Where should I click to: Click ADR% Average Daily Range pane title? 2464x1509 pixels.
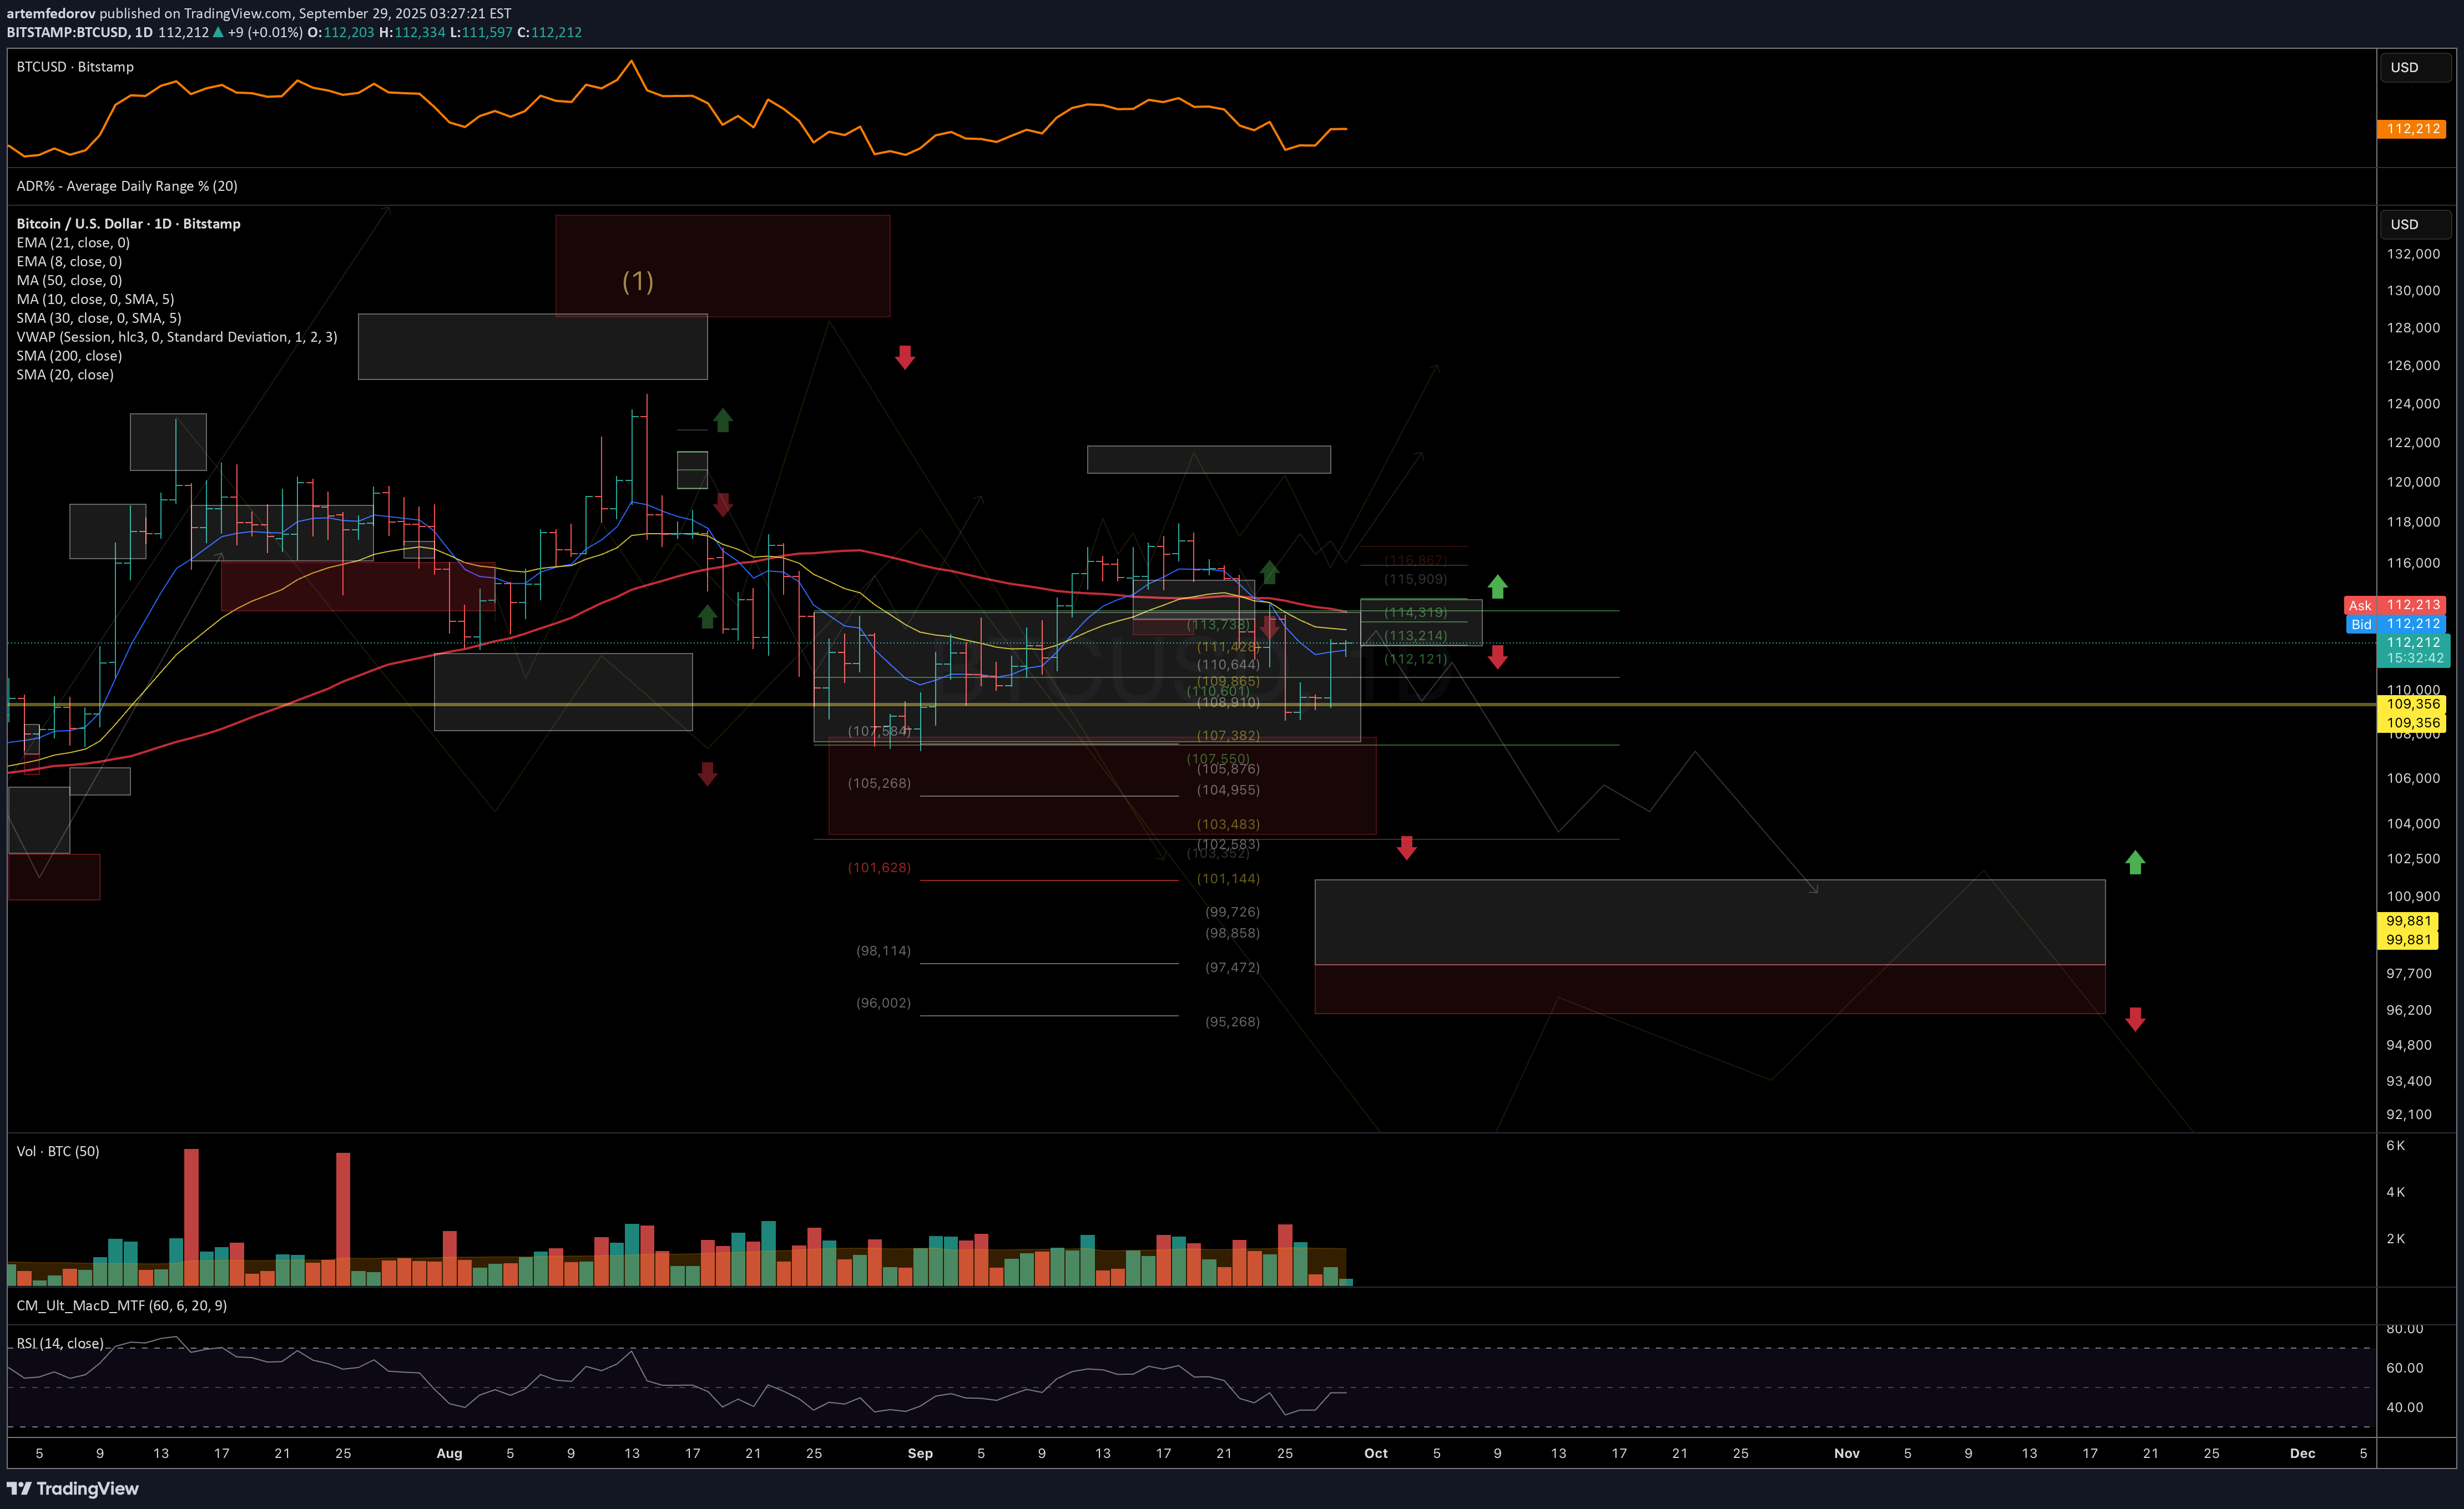pyautogui.click(x=127, y=186)
